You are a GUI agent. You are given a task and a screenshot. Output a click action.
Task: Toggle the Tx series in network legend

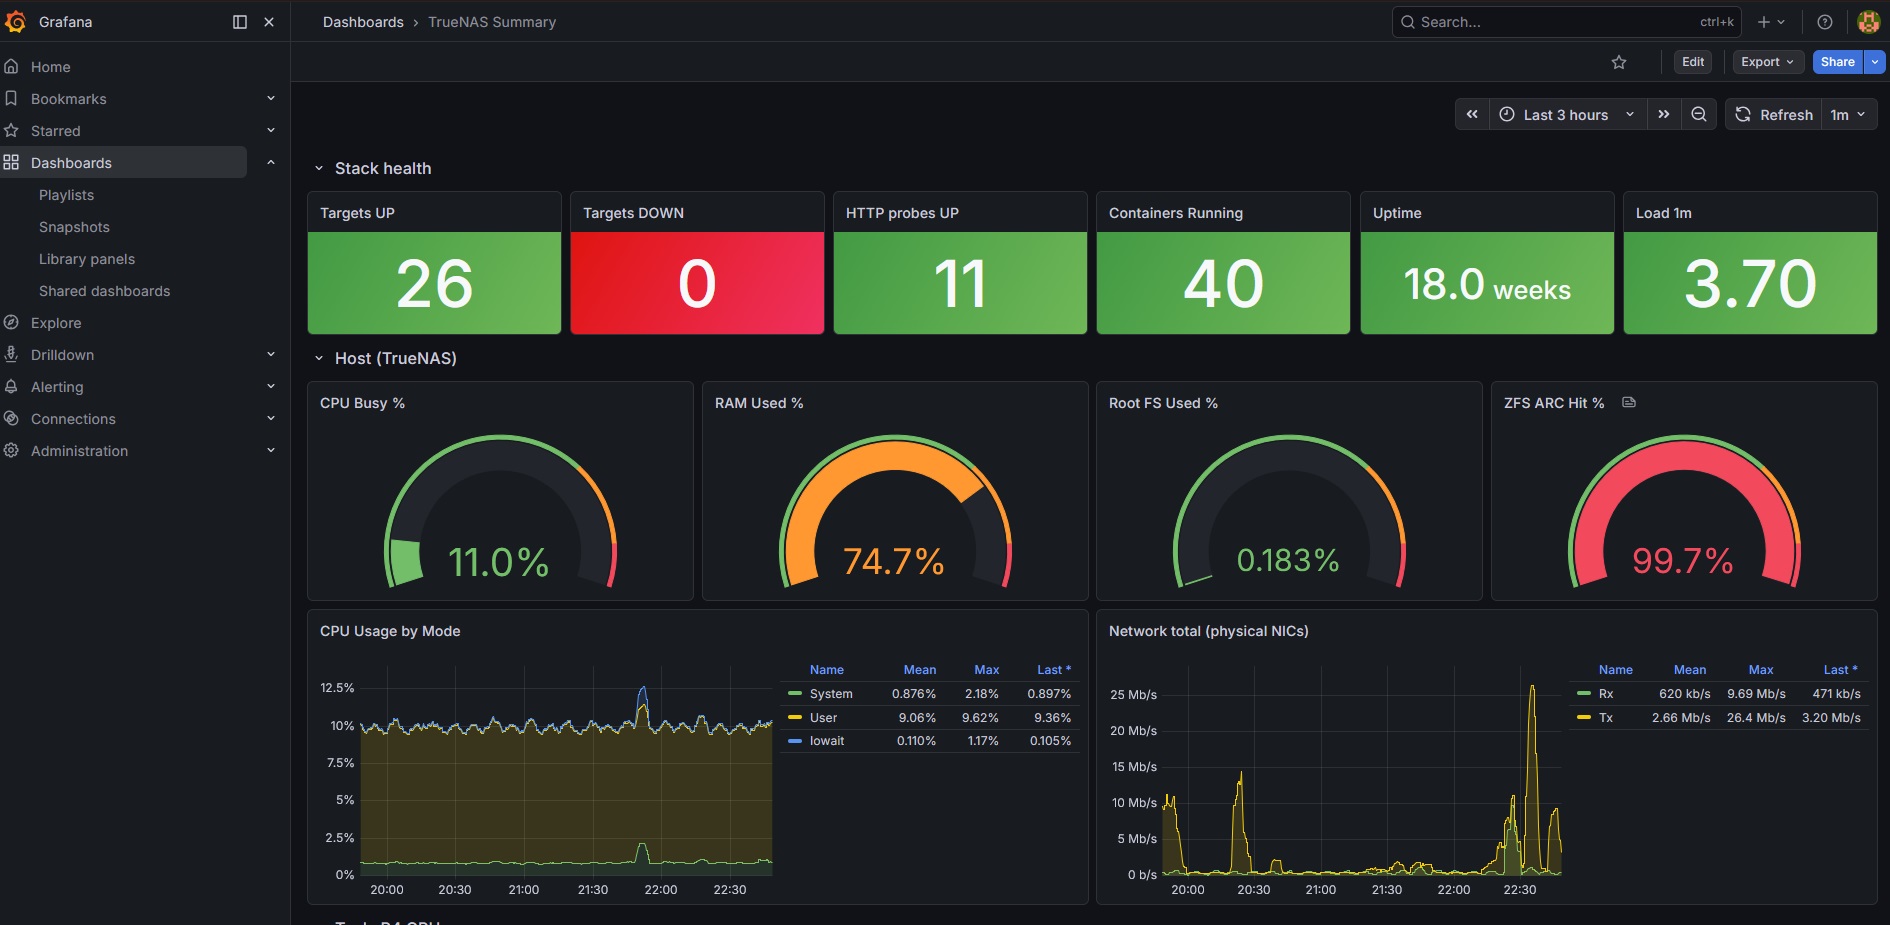tap(1605, 718)
